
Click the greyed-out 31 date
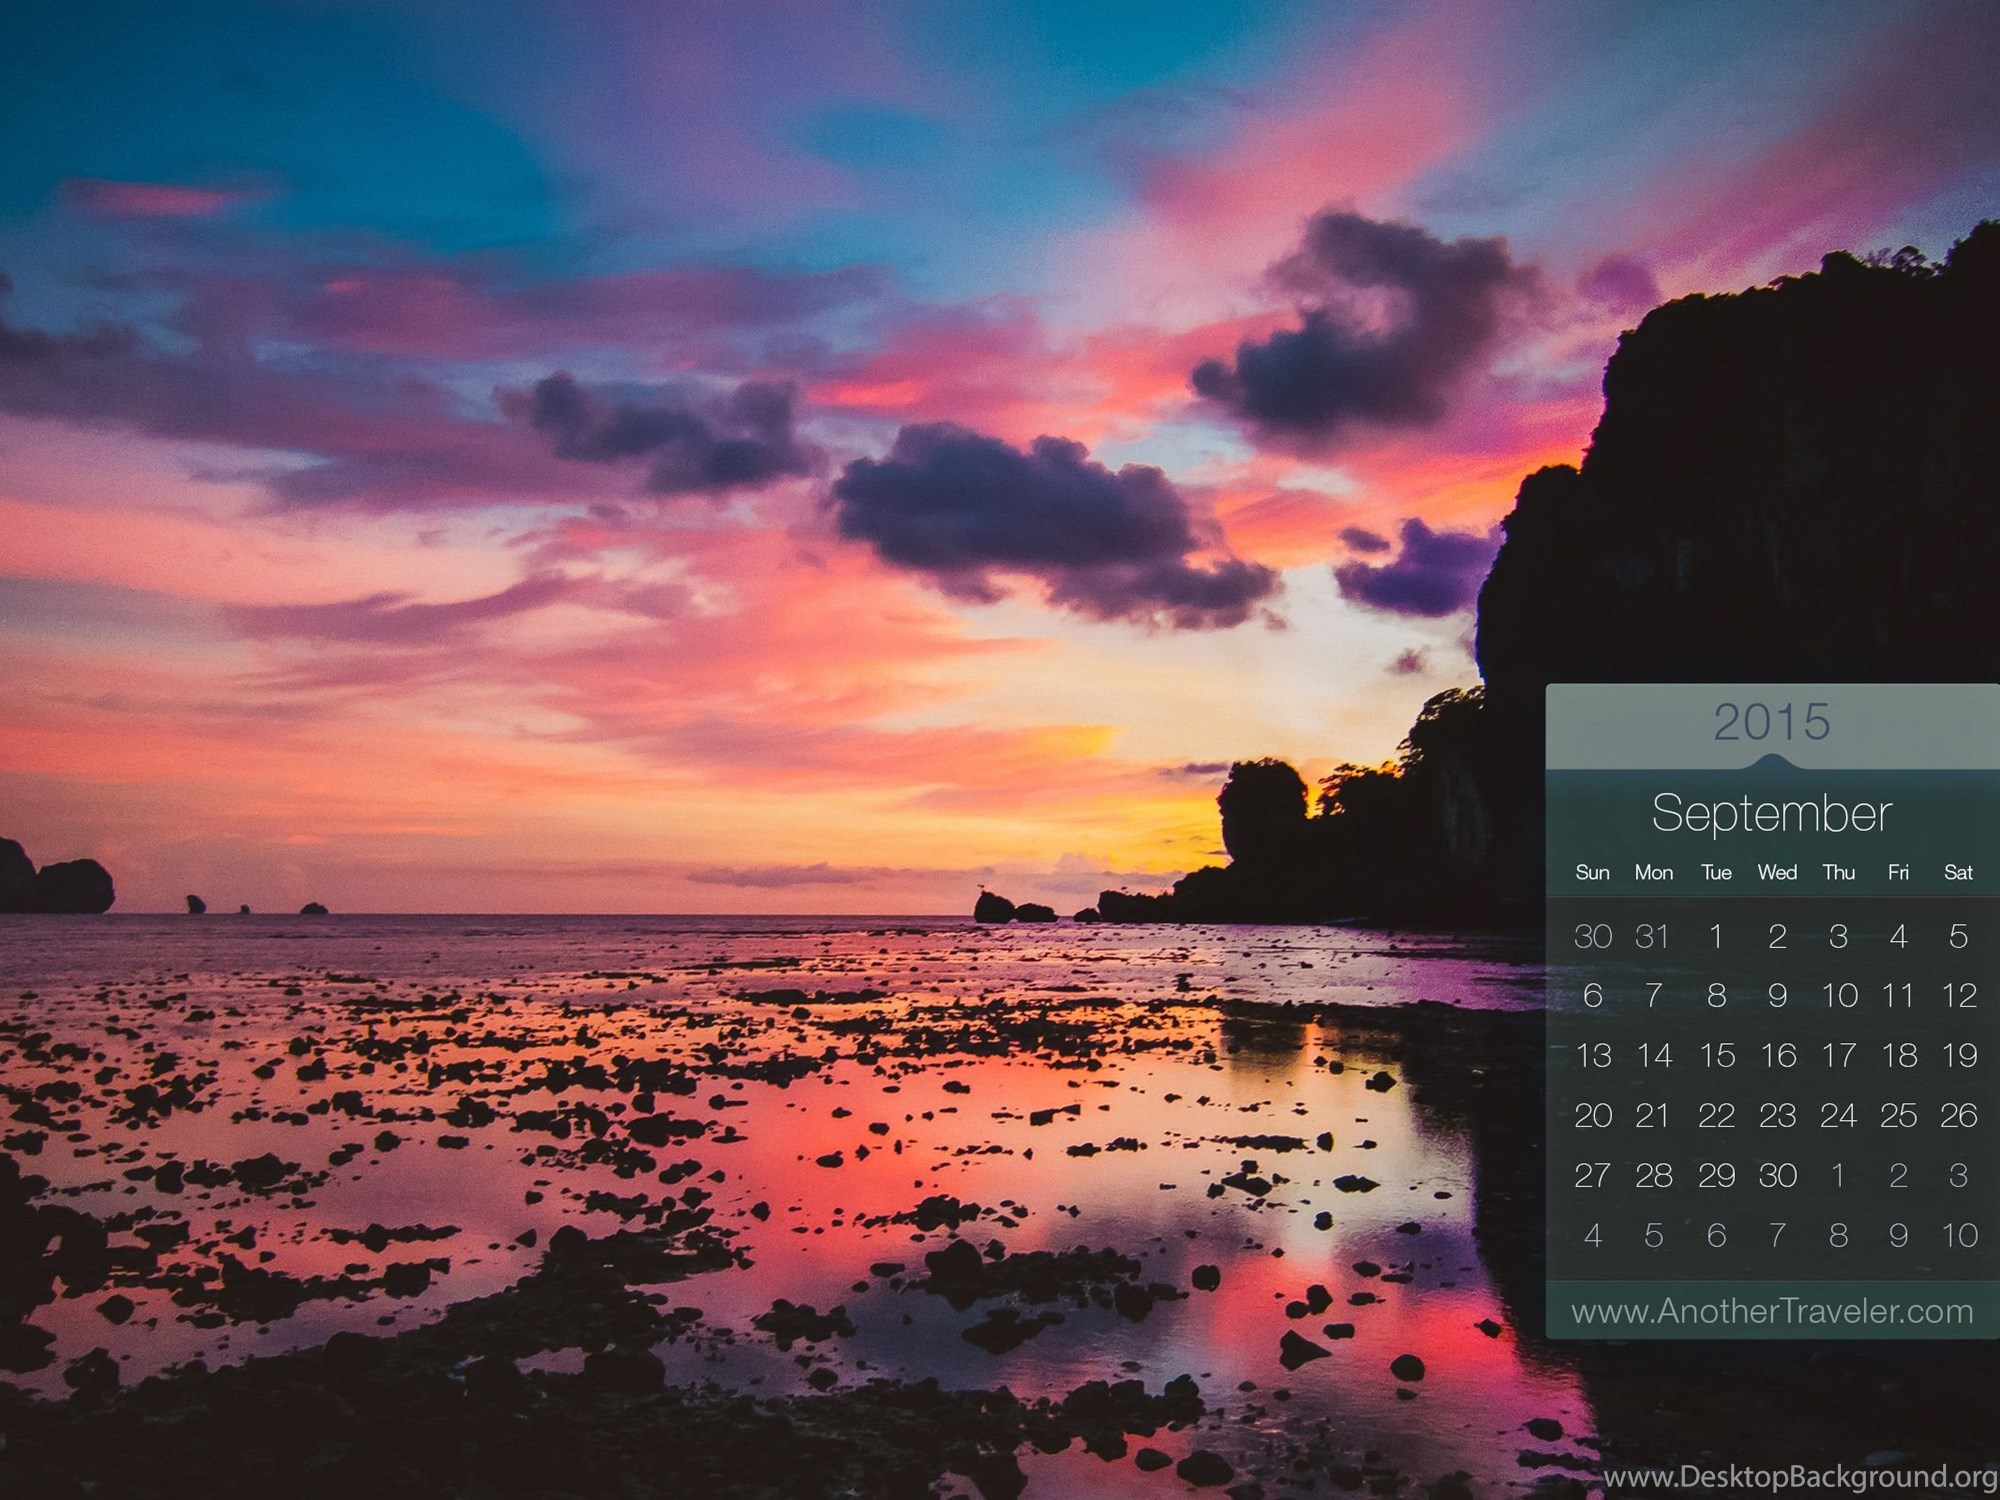tap(1653, 936)
